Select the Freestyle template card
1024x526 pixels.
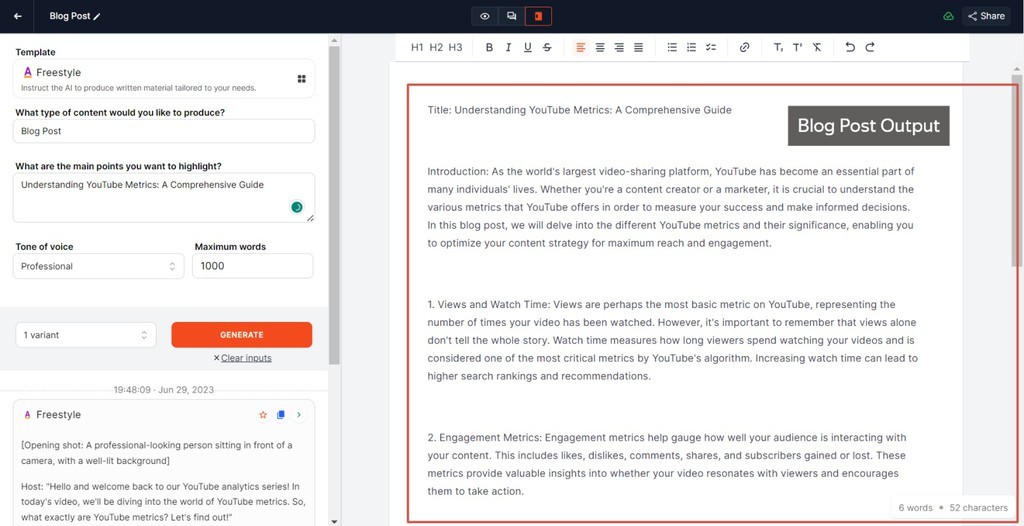[x=163, y=79]
